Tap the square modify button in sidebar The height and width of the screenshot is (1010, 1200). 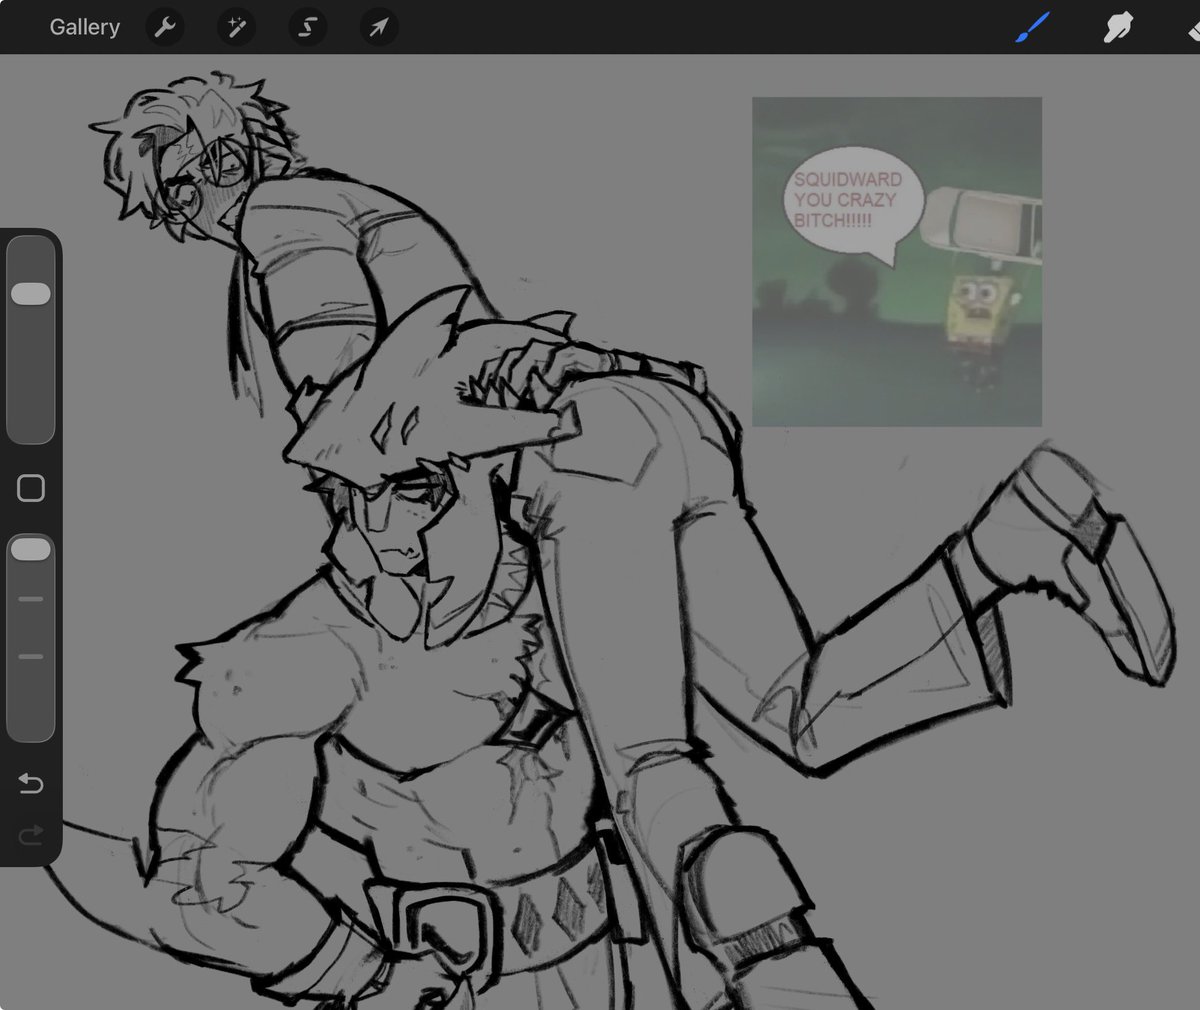[31, 488]
